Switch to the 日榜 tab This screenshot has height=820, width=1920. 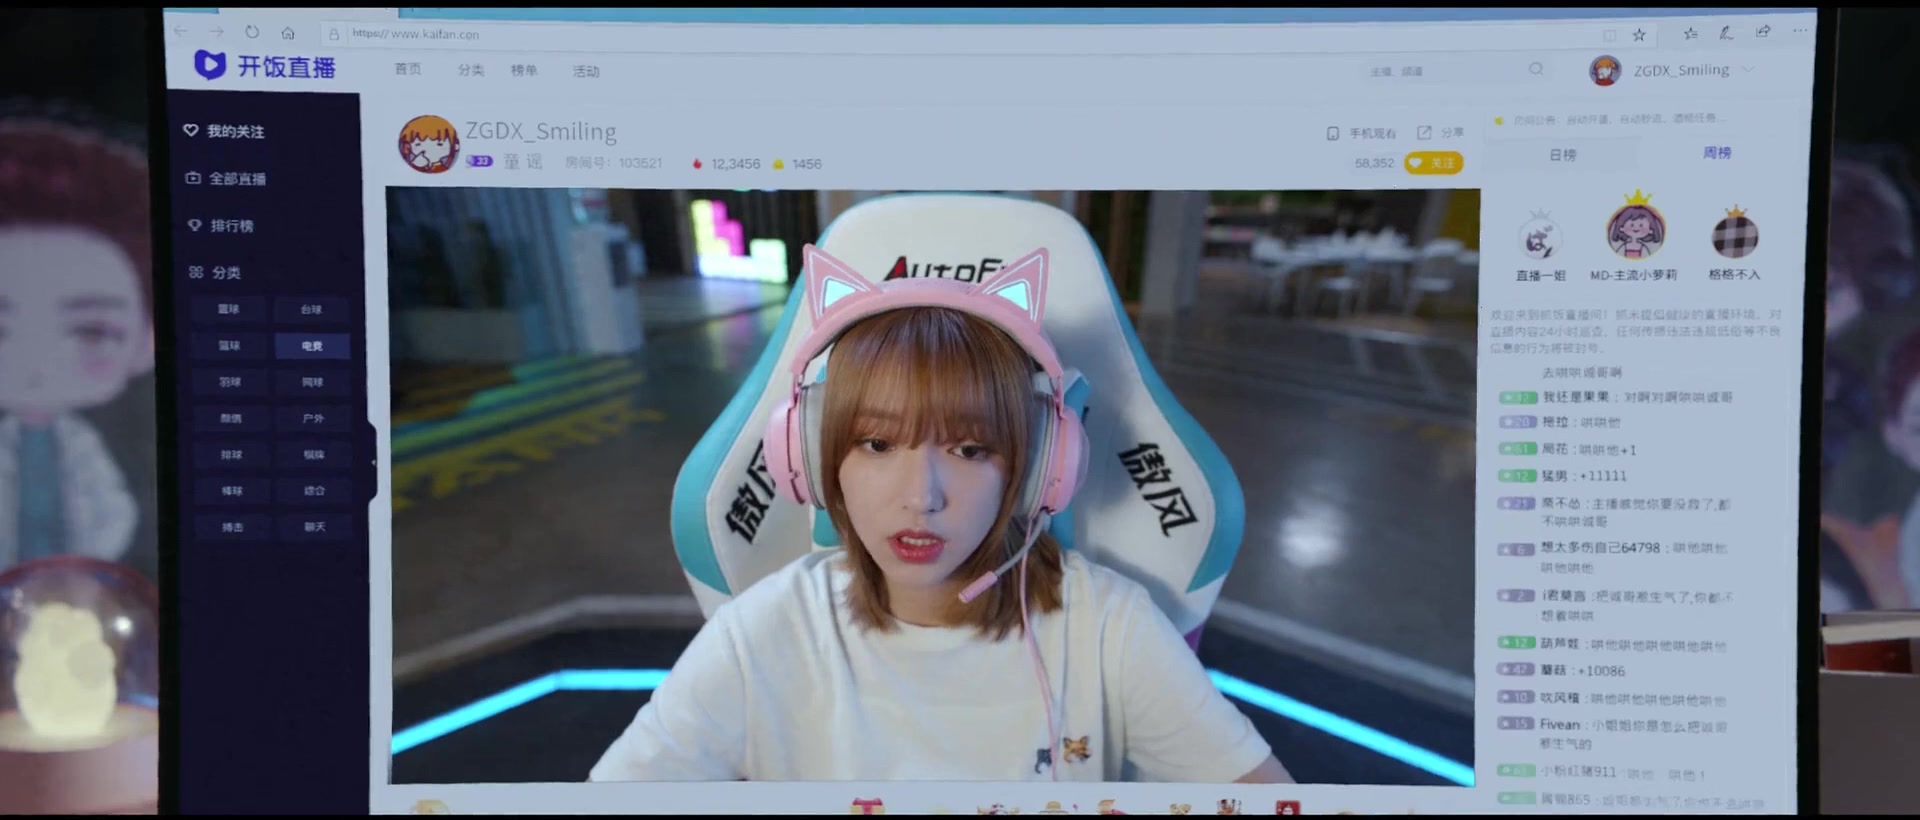point(1562,155)
